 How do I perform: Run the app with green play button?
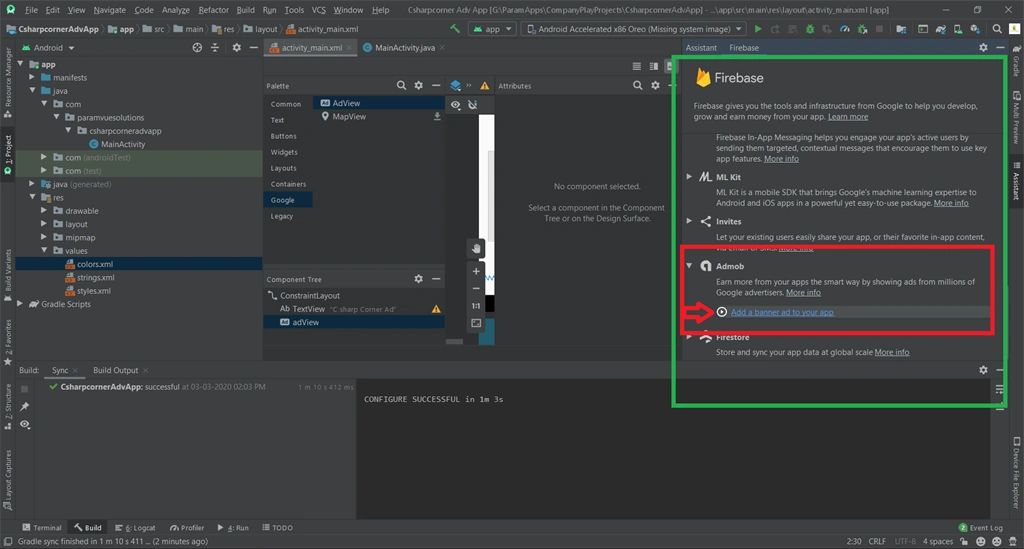758,29
